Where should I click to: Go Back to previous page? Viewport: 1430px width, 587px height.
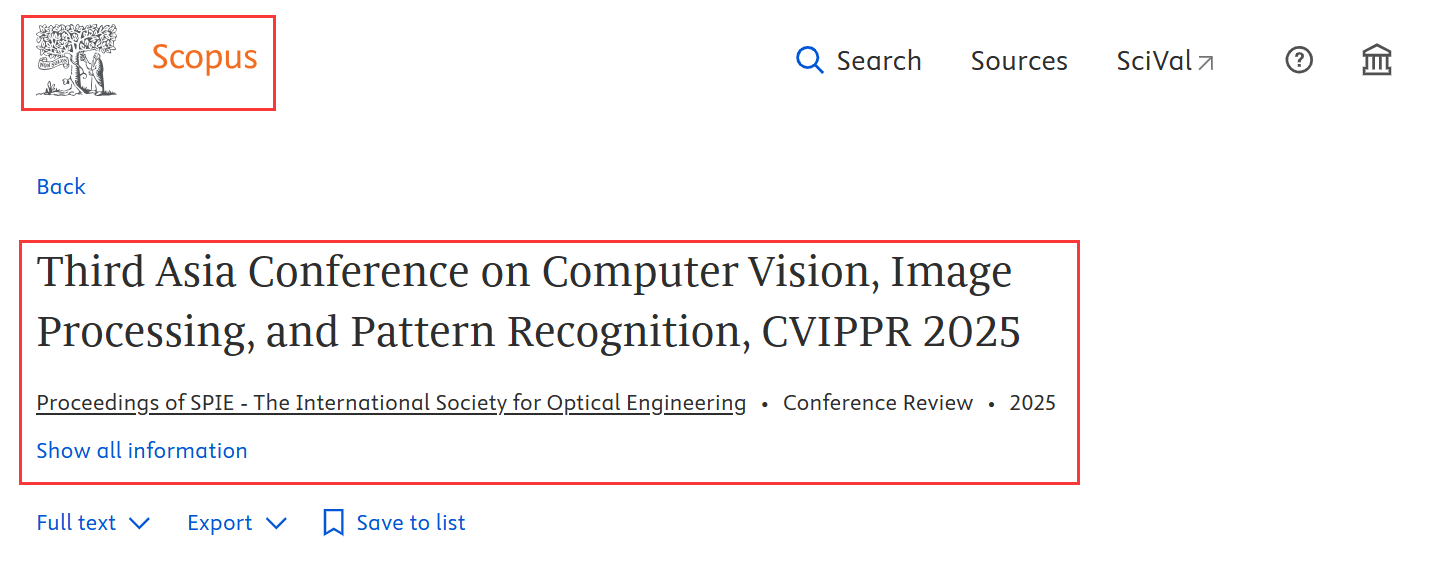point(61,187)
